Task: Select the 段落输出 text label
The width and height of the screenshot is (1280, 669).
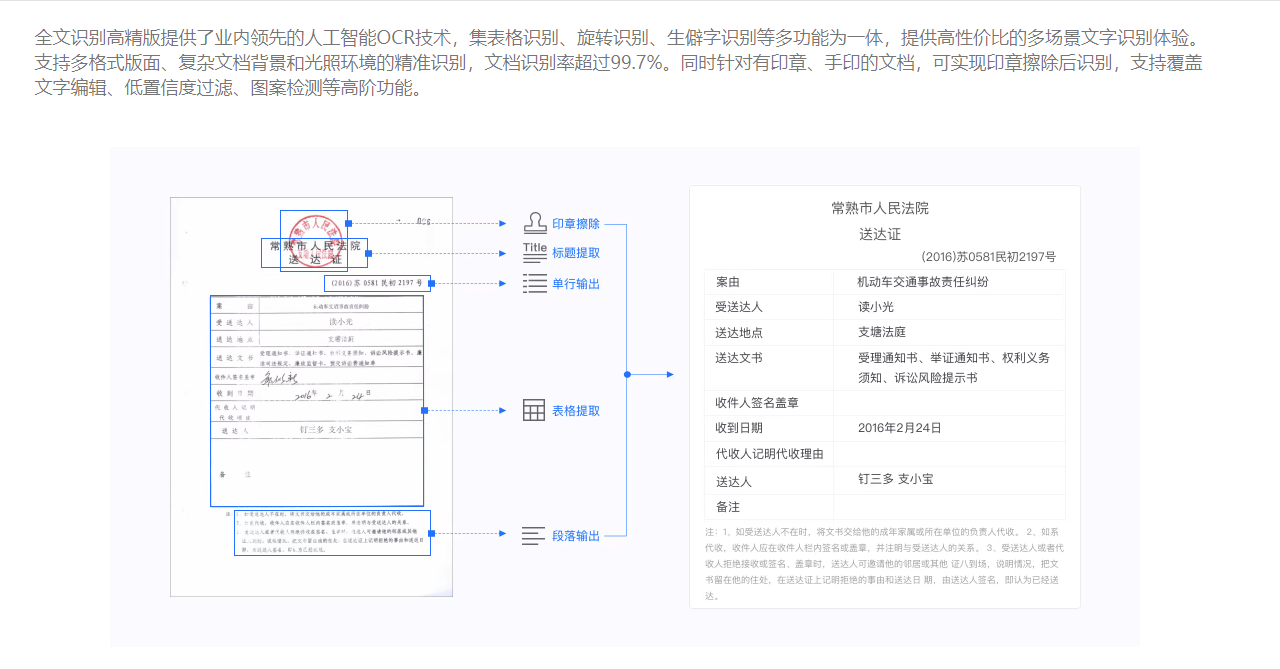Action: point(576,536)
